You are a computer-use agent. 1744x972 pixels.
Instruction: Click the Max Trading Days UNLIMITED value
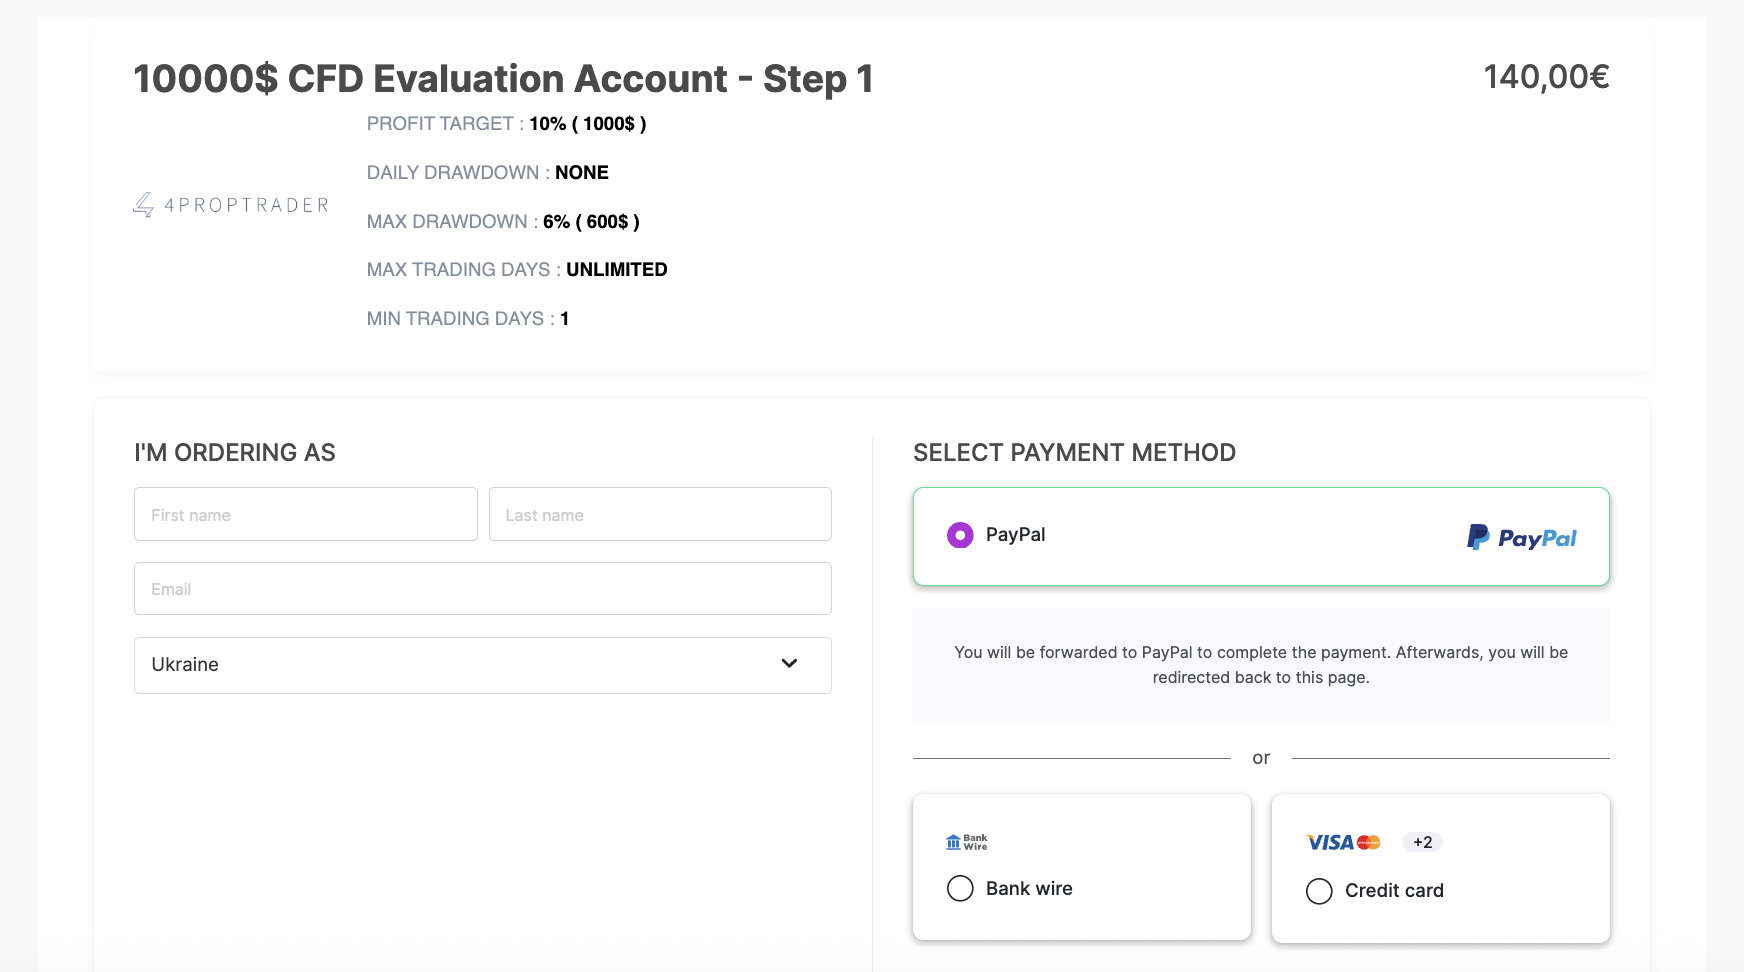click(x=617, y=270)
